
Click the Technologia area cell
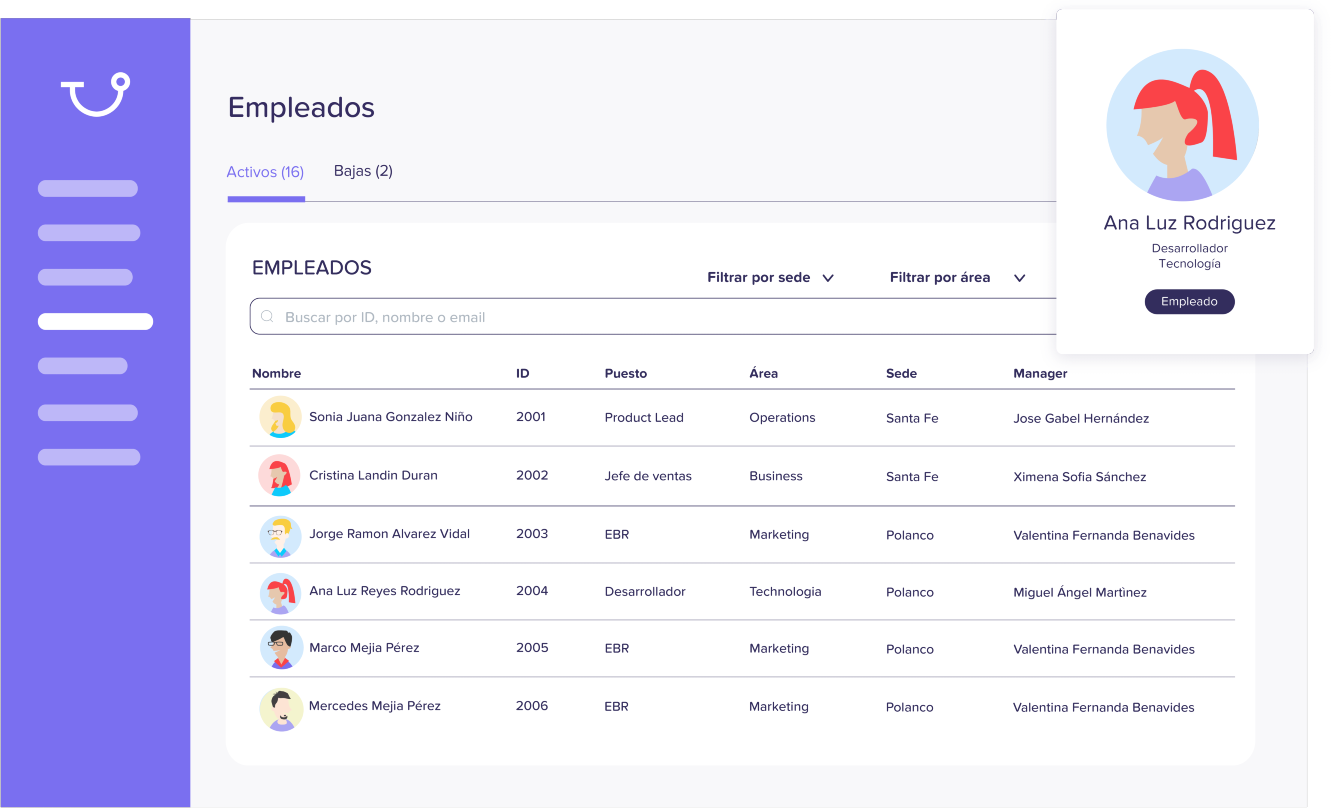pyautogui.click(x=785, y=592)
